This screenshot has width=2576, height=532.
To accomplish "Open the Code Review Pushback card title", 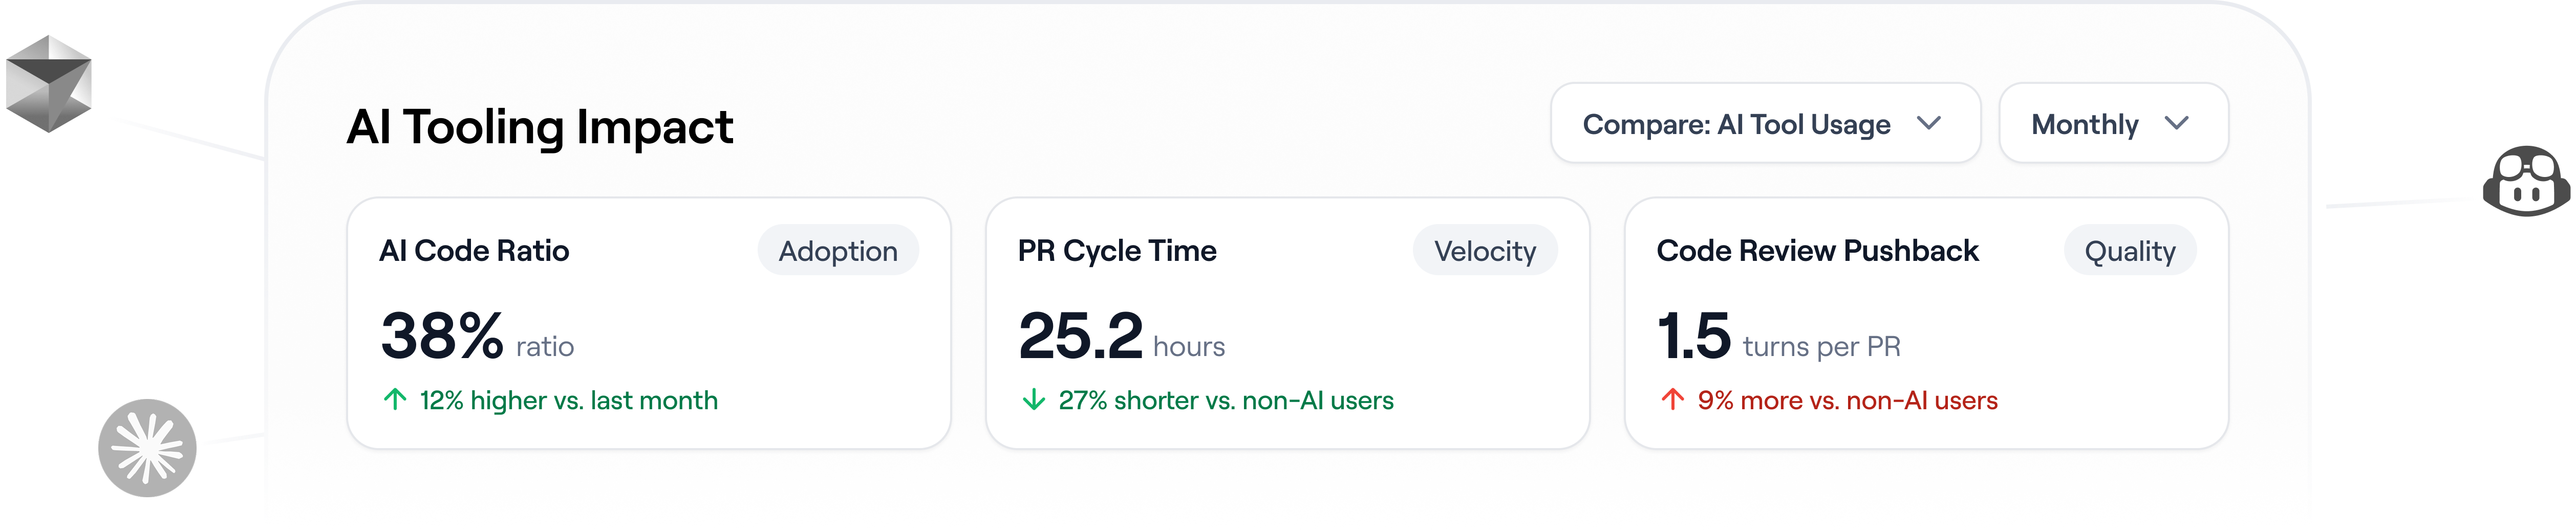I will pos(1817,251).
